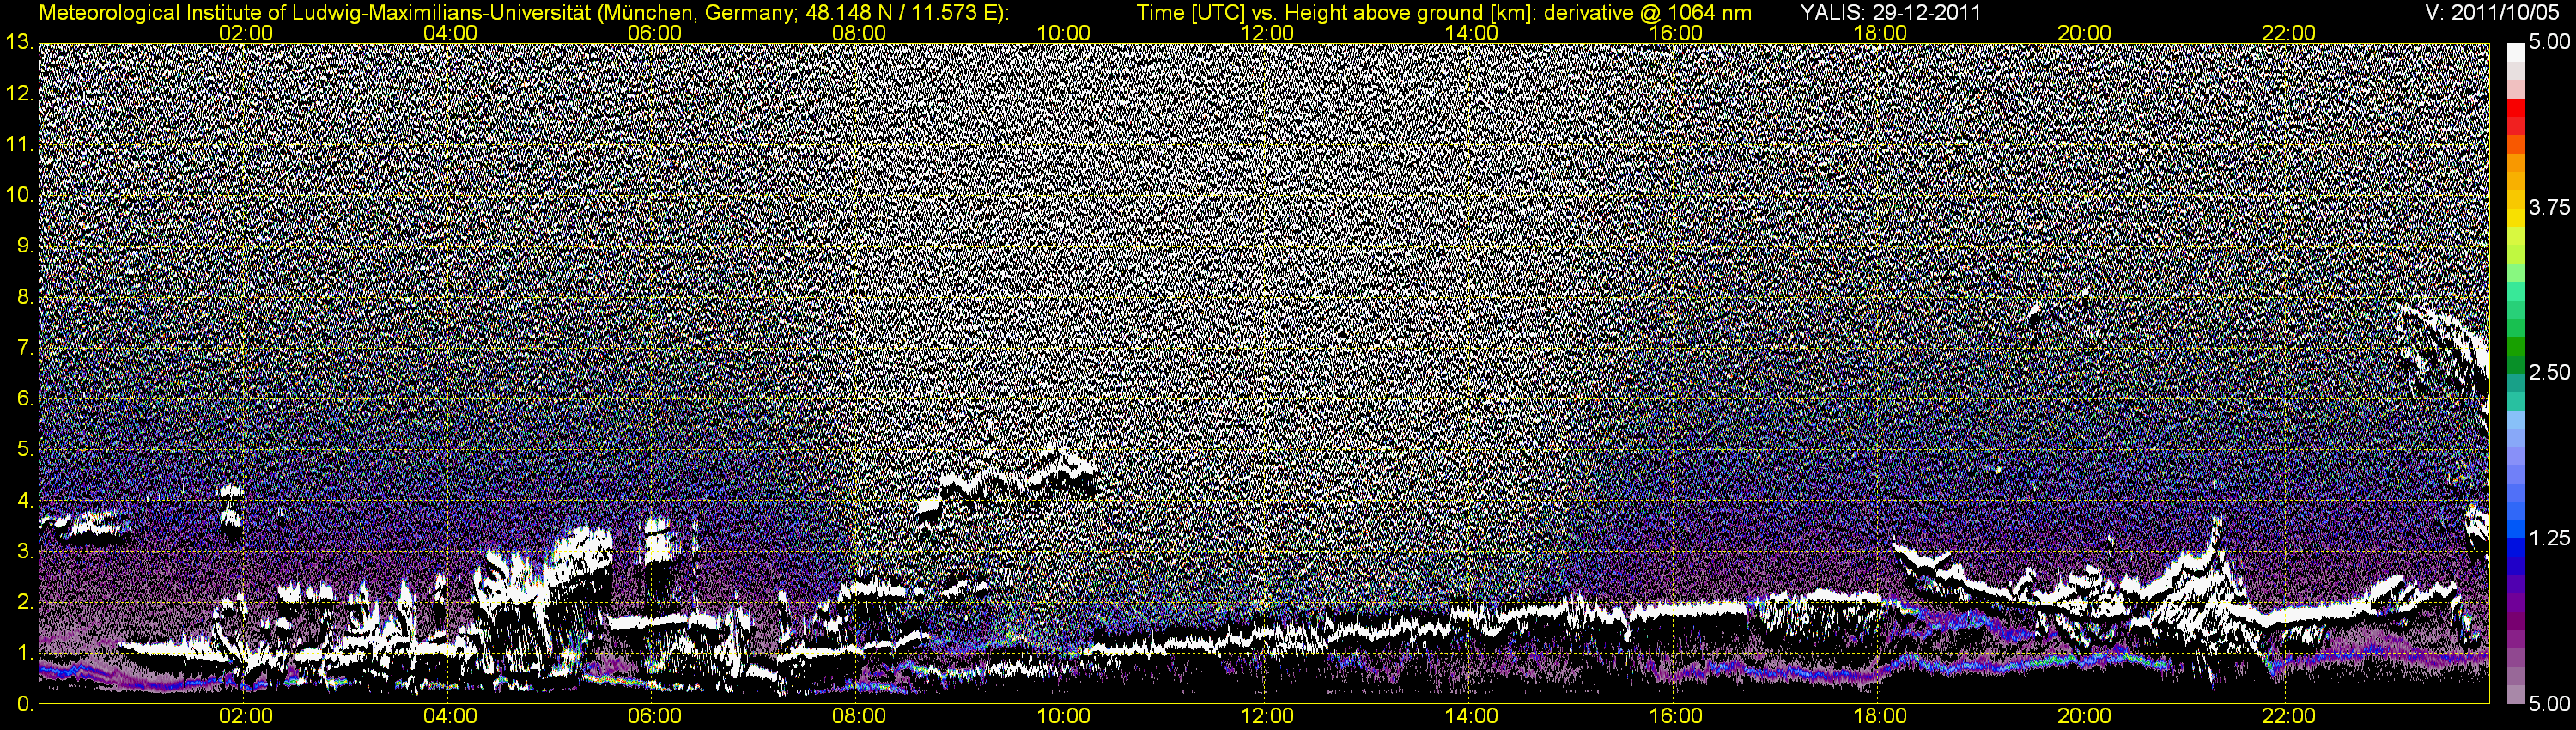Click the 2.50 colorbar value
2576x730 pixels.
pos(2550,373)
